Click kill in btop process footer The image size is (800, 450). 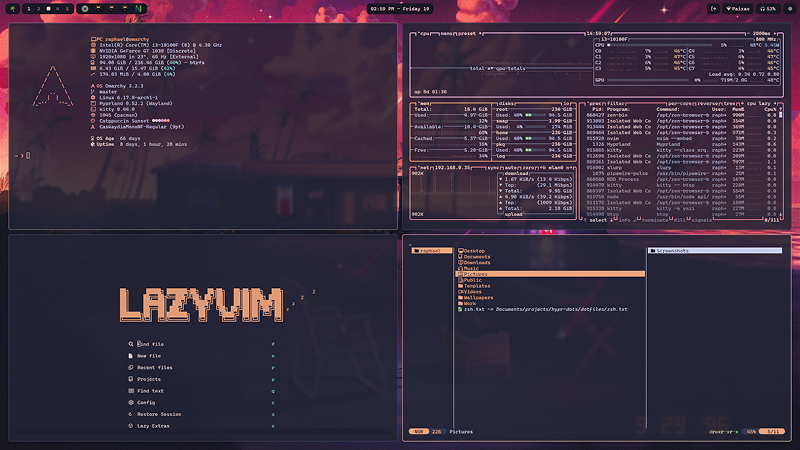point(680,220)
